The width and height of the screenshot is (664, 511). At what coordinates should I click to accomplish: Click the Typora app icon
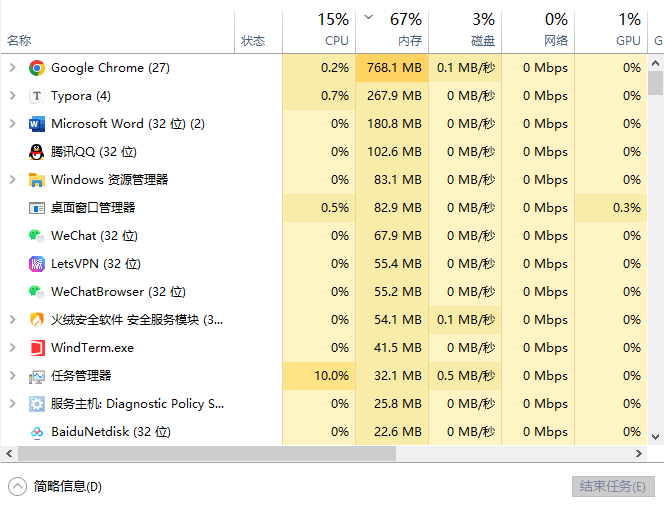click(37, 96)
